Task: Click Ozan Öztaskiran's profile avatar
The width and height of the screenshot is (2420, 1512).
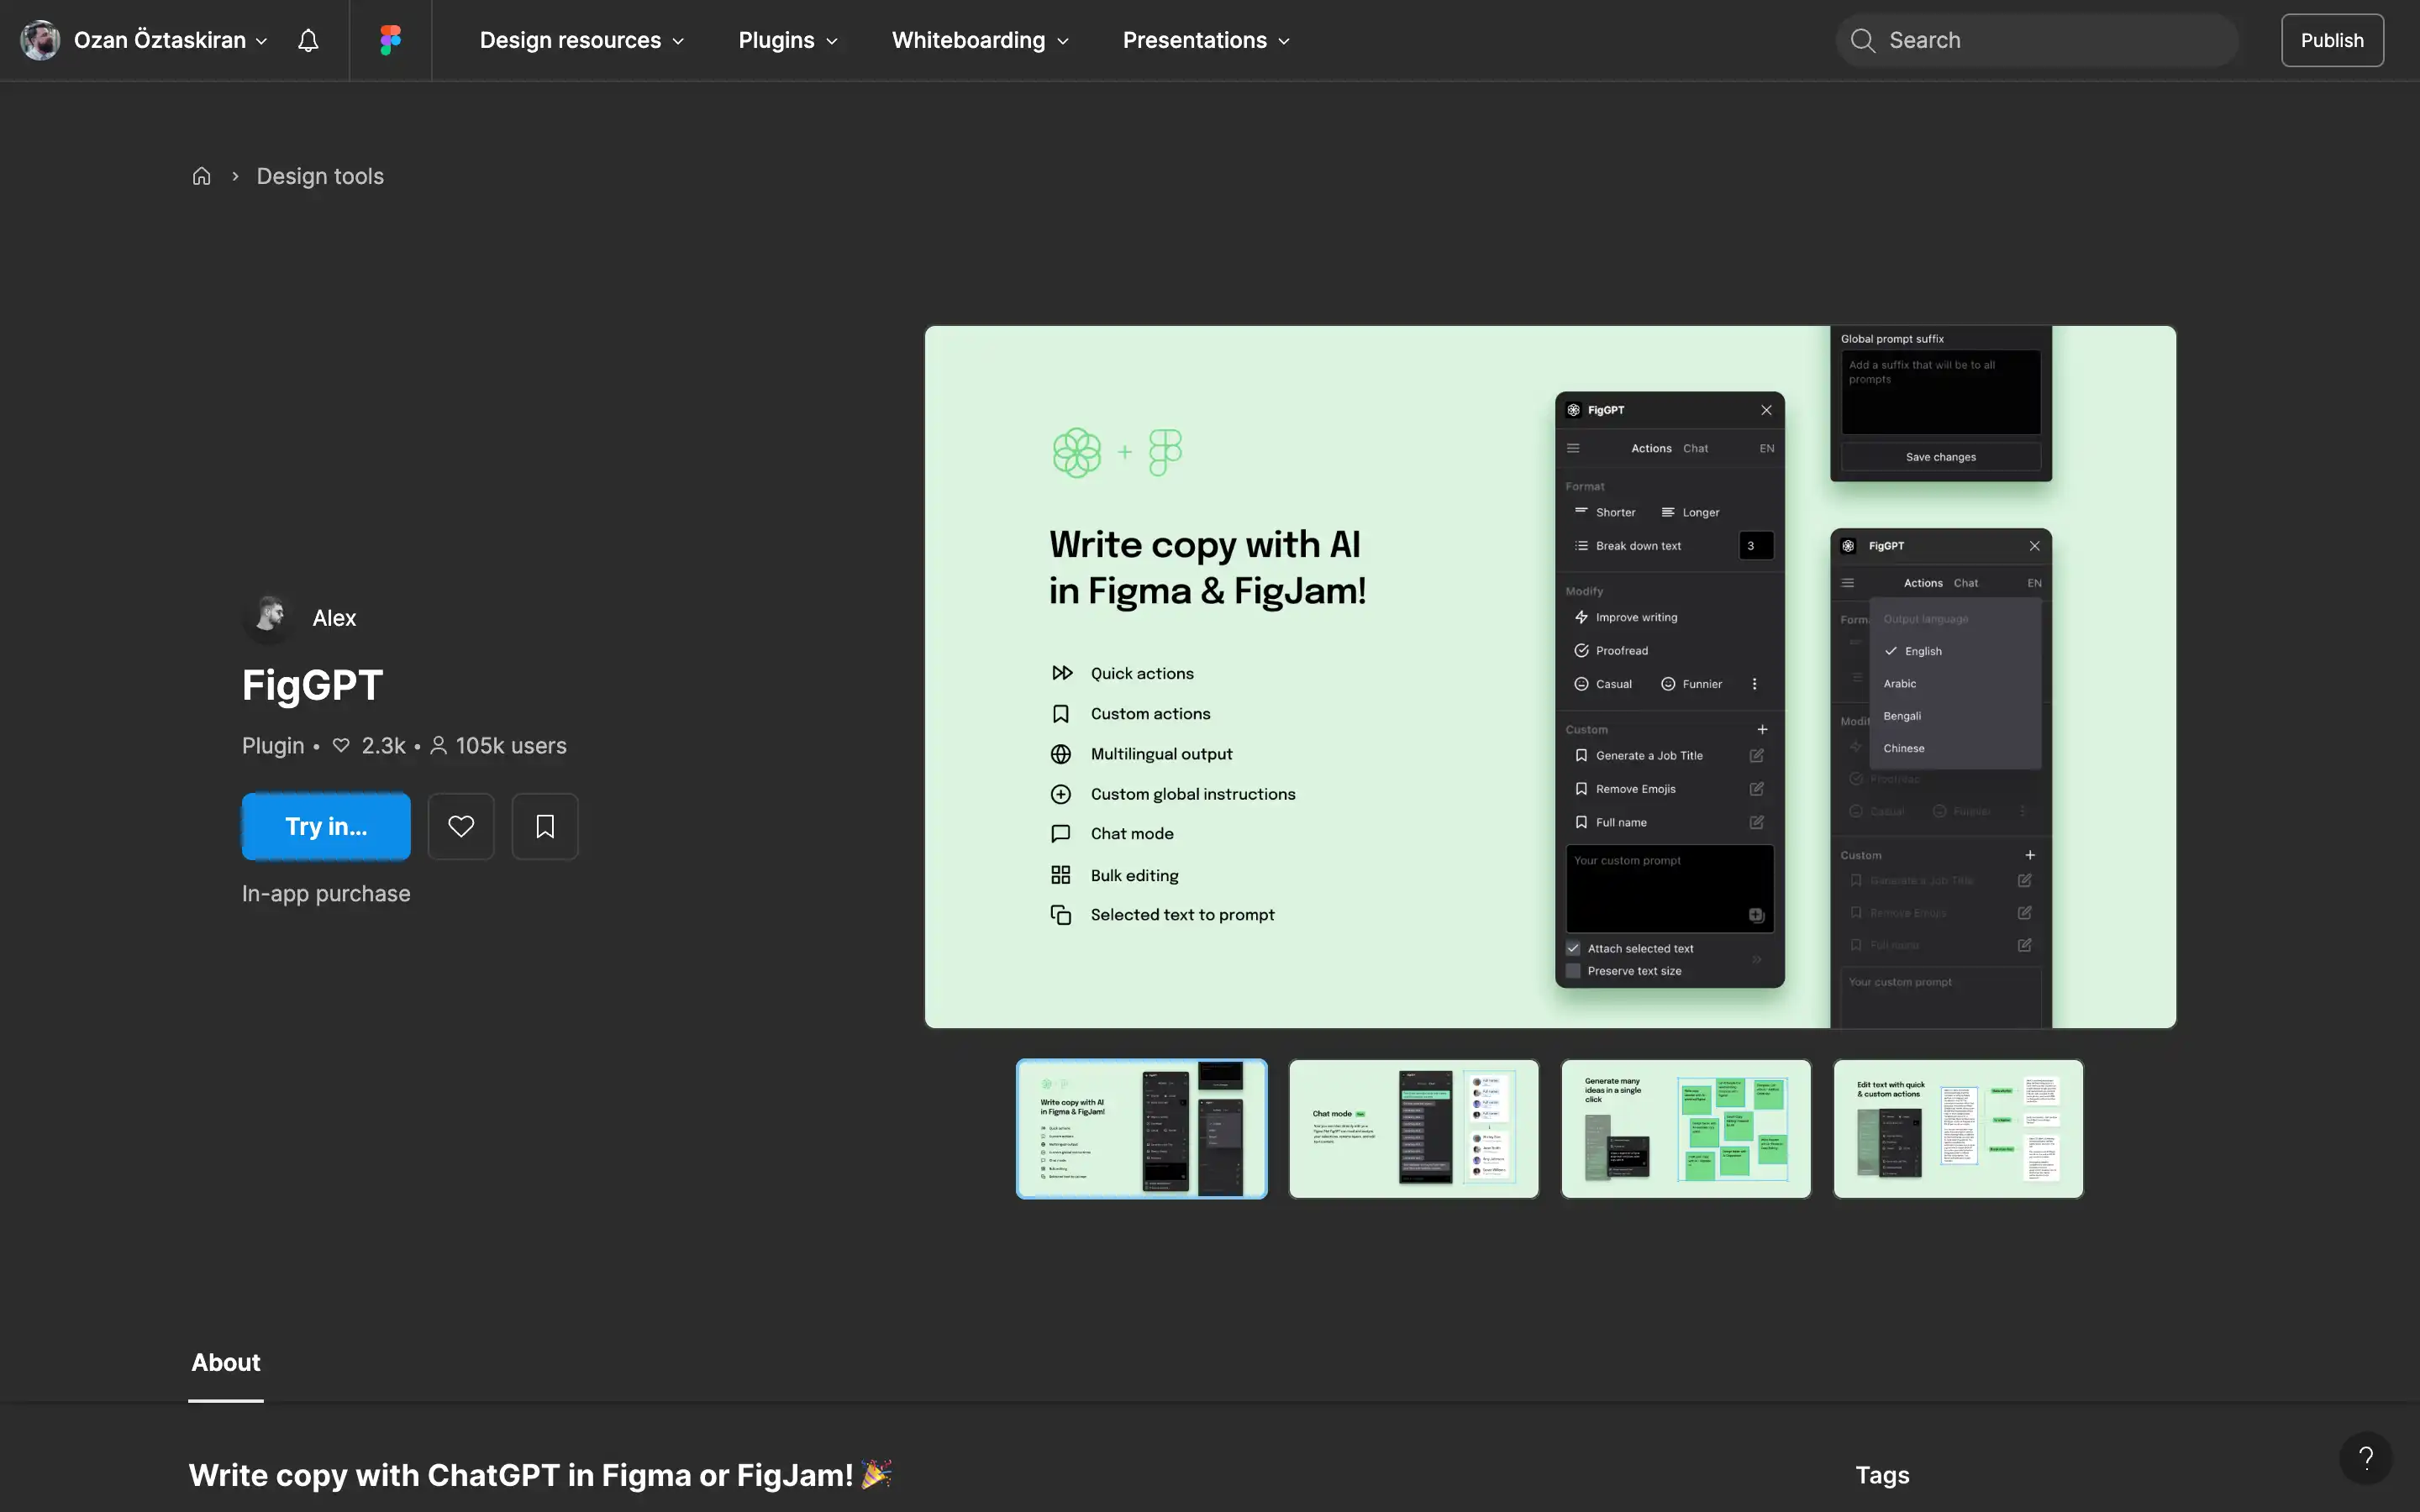Action: coord(40,40)
